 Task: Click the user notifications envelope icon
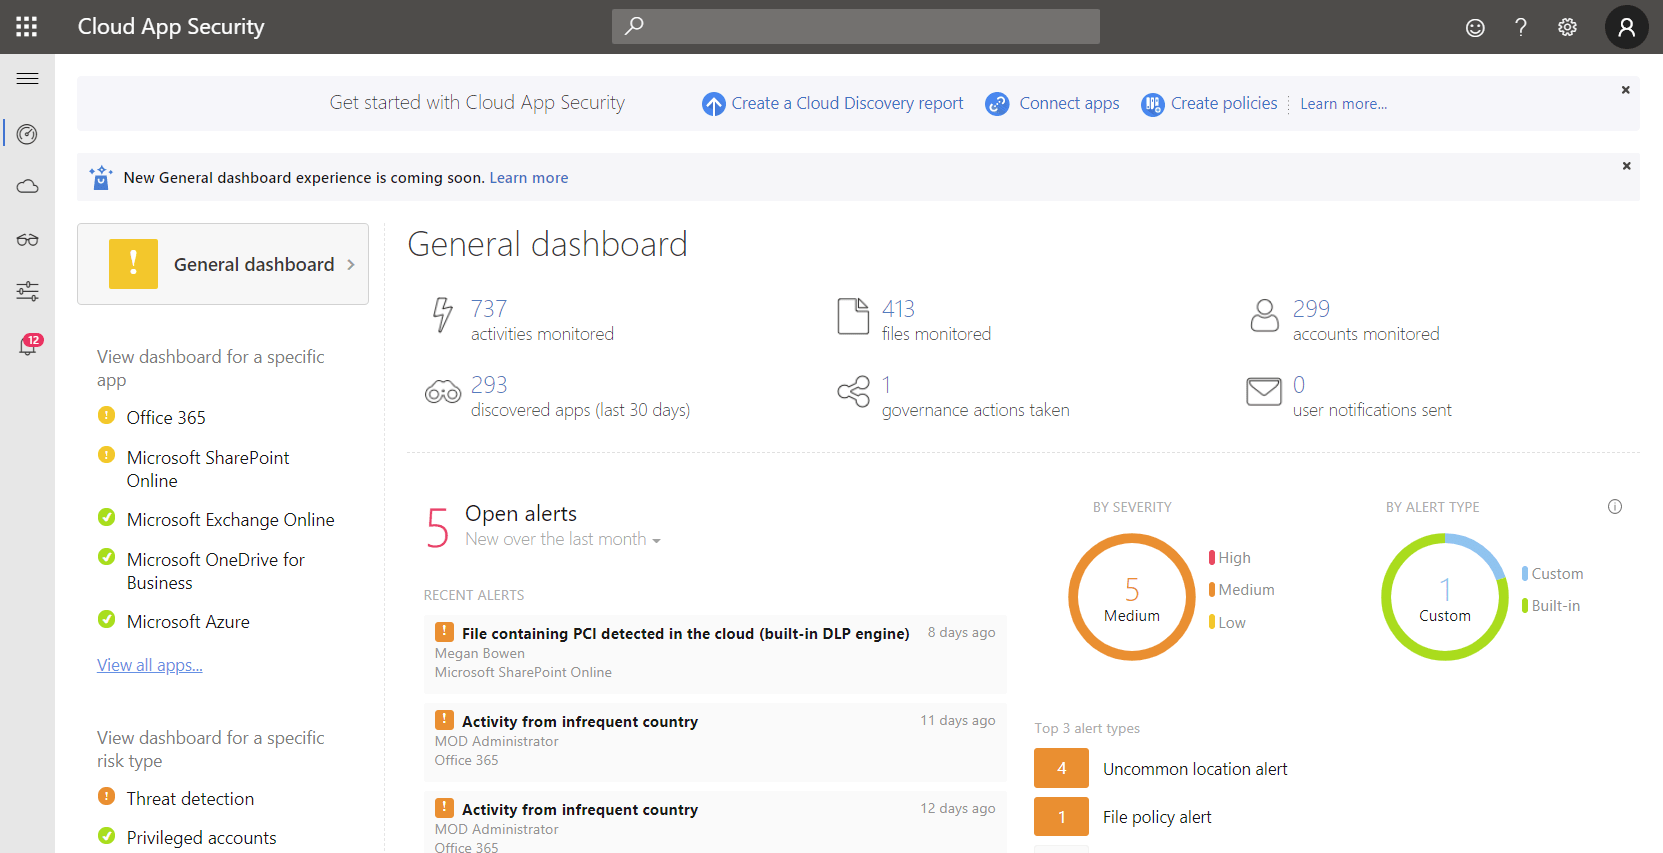coord(1264,391)
